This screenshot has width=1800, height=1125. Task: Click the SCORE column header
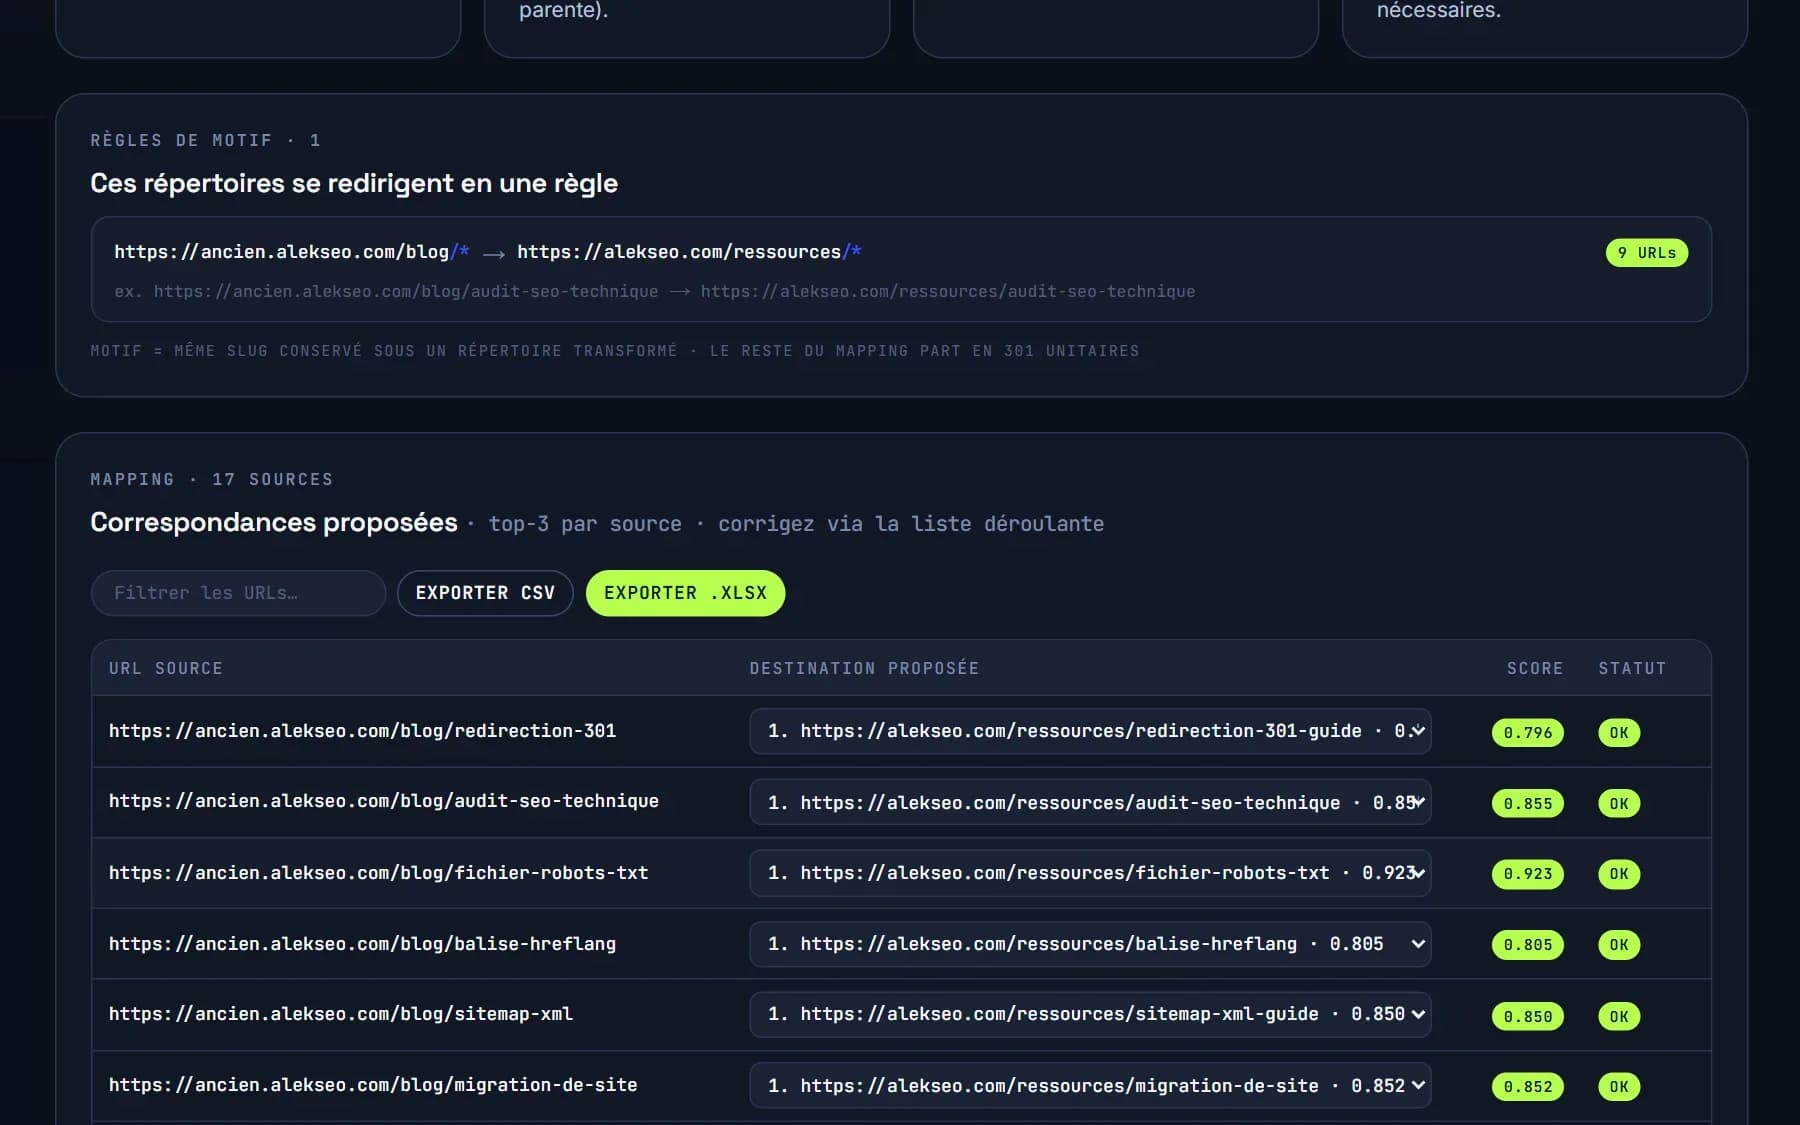(1535, 668)
